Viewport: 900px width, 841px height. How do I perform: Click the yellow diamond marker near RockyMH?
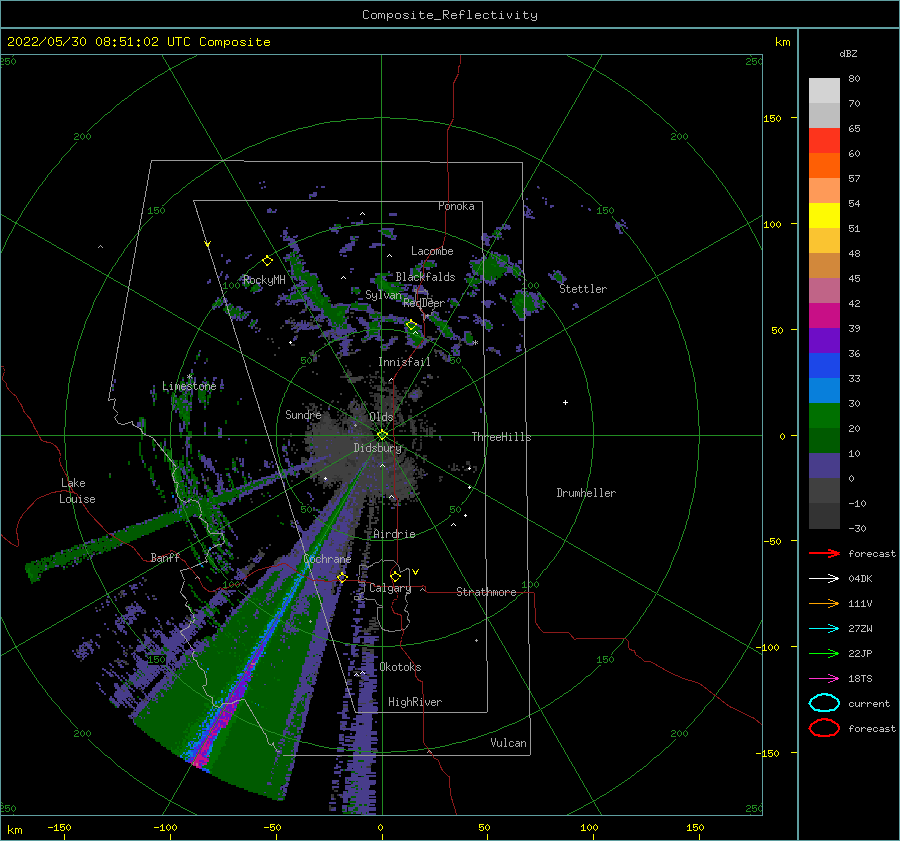click(267, 261)
